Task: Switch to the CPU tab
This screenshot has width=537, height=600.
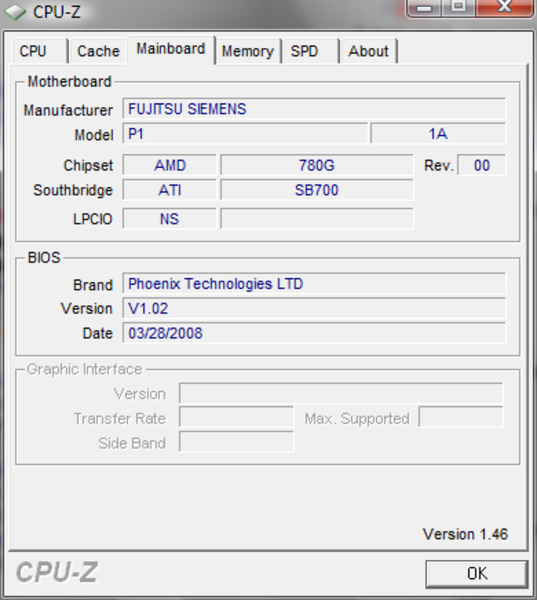Action: click(40, 51)
